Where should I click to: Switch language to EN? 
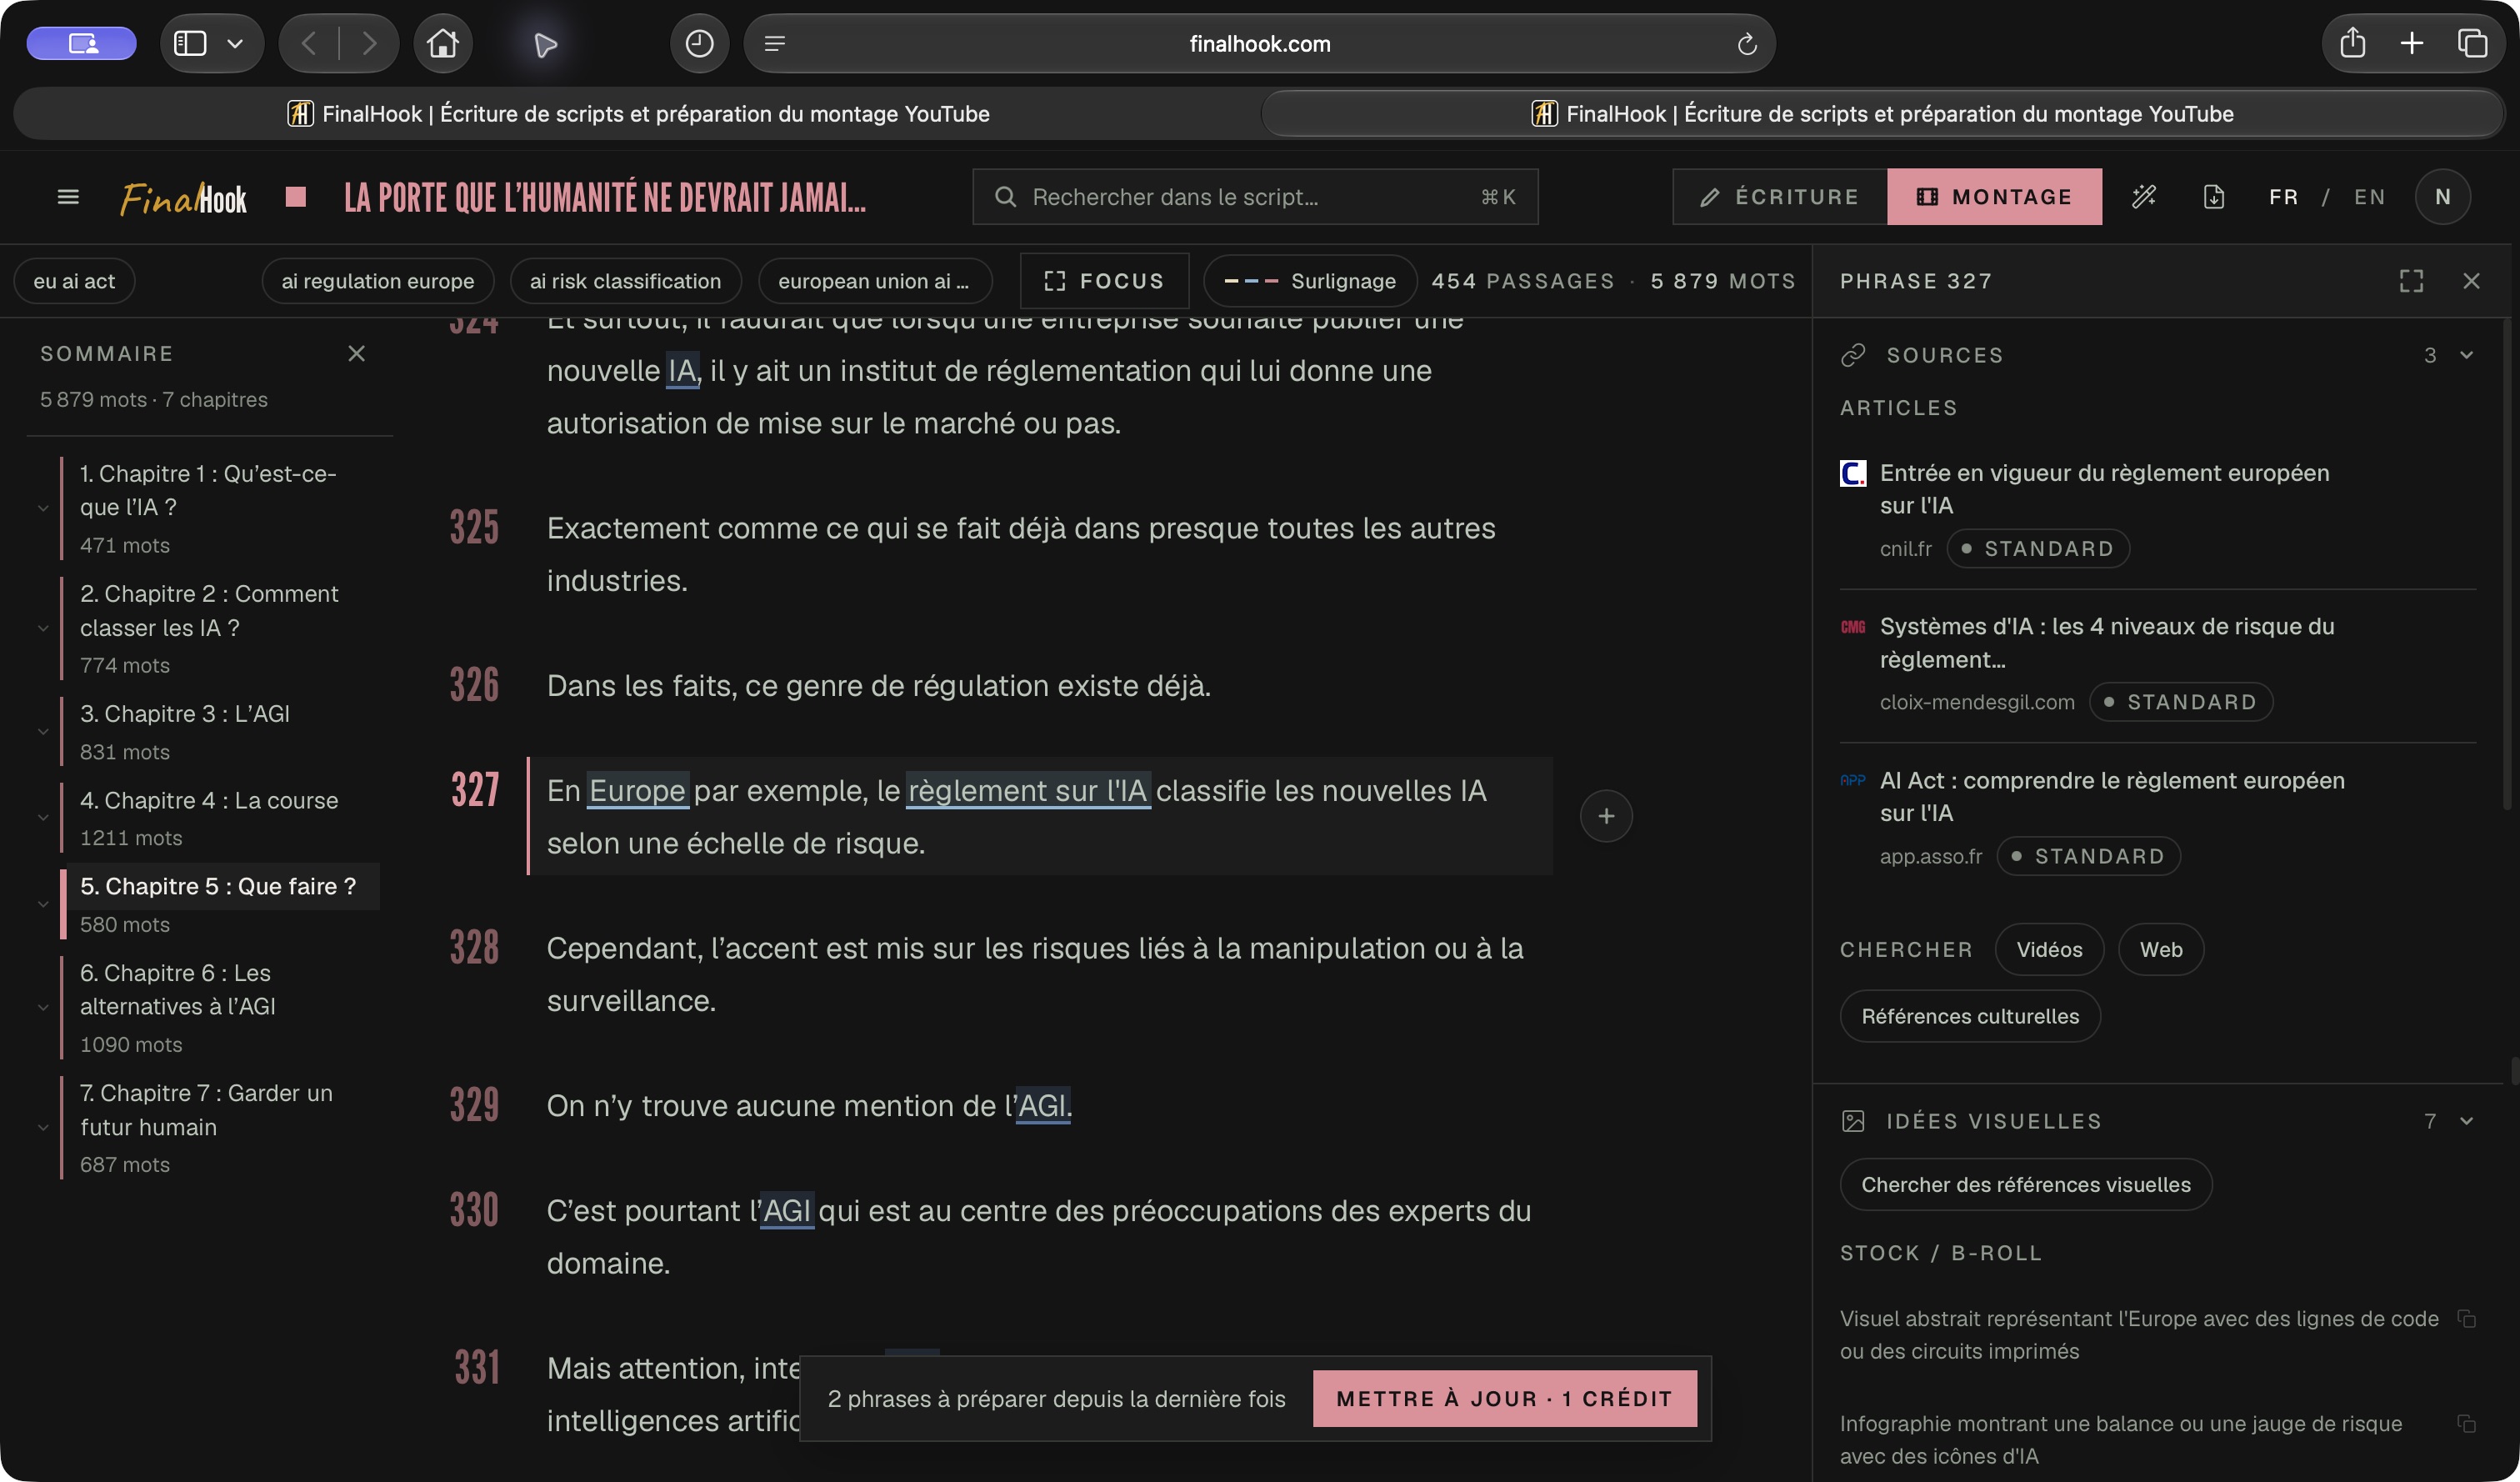[x=2370, y=197]
